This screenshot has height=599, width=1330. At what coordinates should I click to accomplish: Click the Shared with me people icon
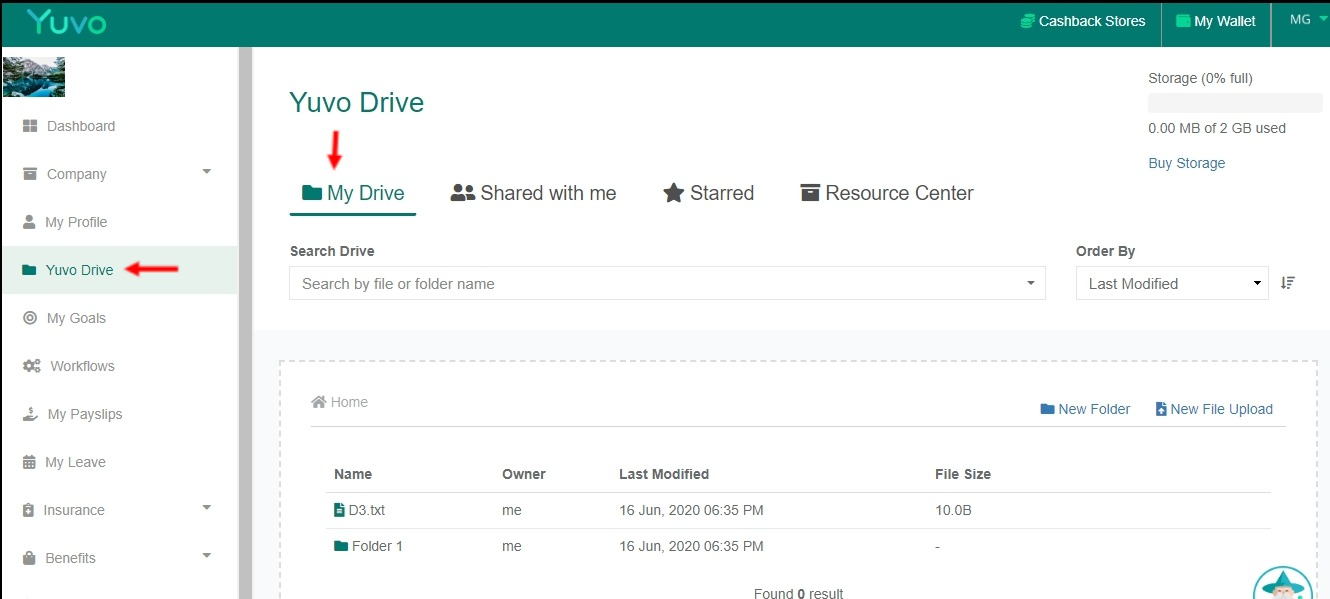(x=463, y=193)
